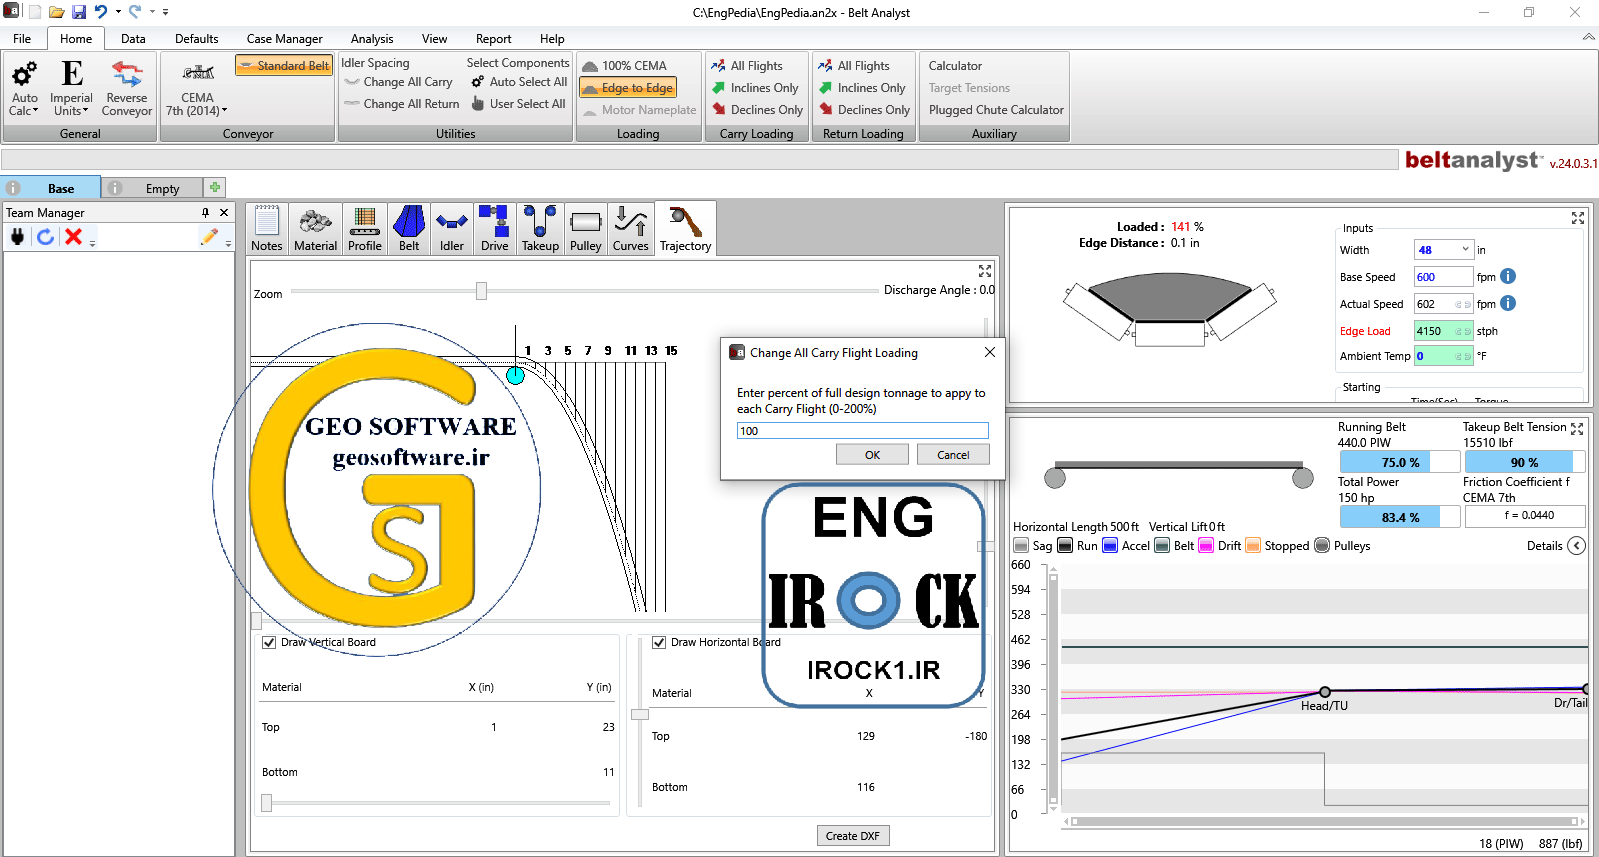This screenshot has width=1599, height=857.
Task: Open the Idler tool
Action: 452,229
